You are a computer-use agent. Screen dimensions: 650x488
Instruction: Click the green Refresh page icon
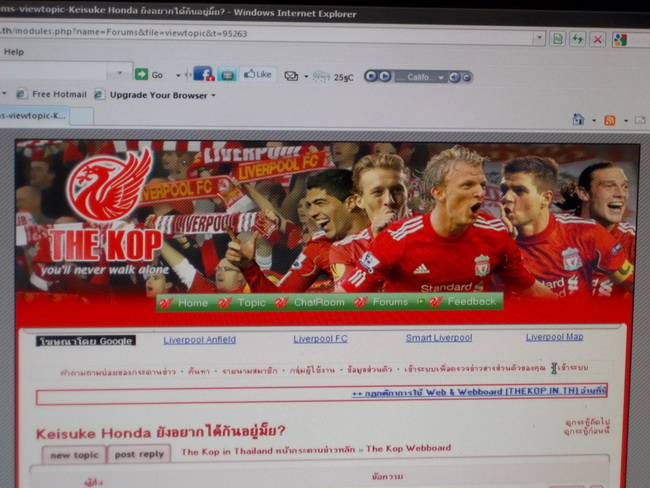coord(577,39)
